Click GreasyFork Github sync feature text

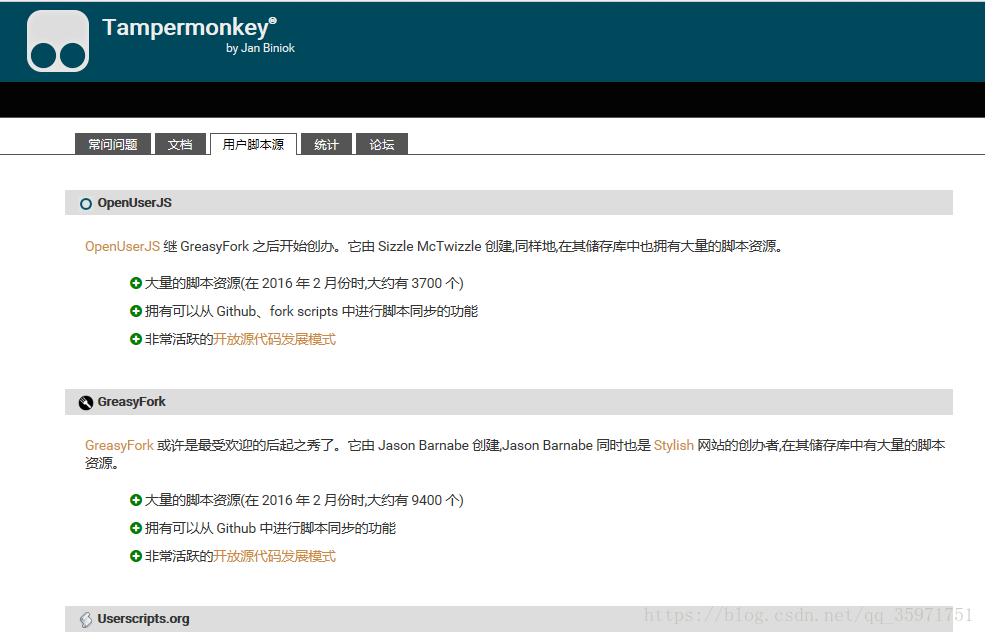coord(271,528)
